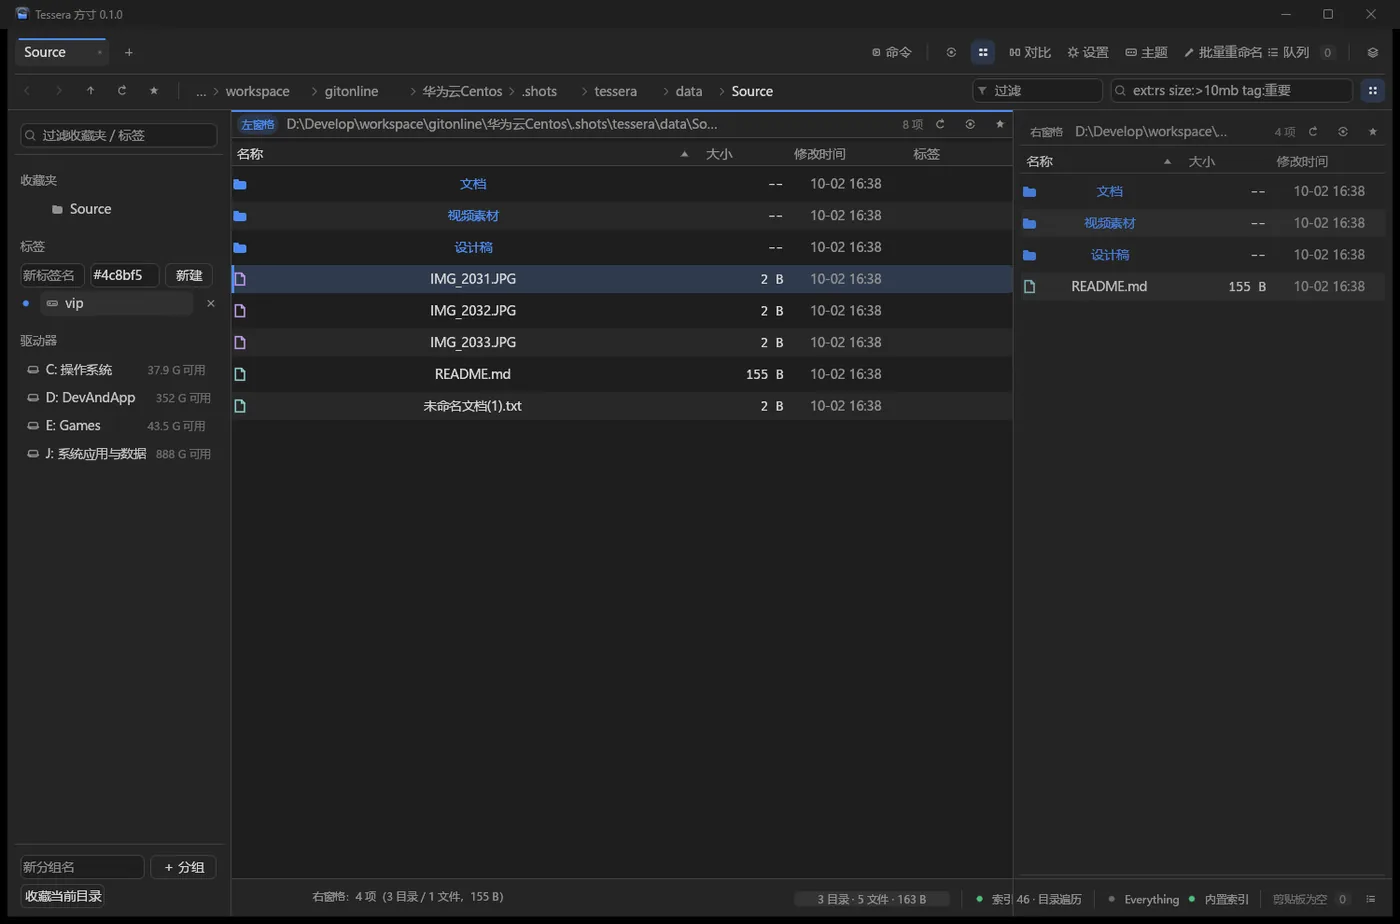Go up one directory with the up arrow
1400x924 pixels.
90,90
